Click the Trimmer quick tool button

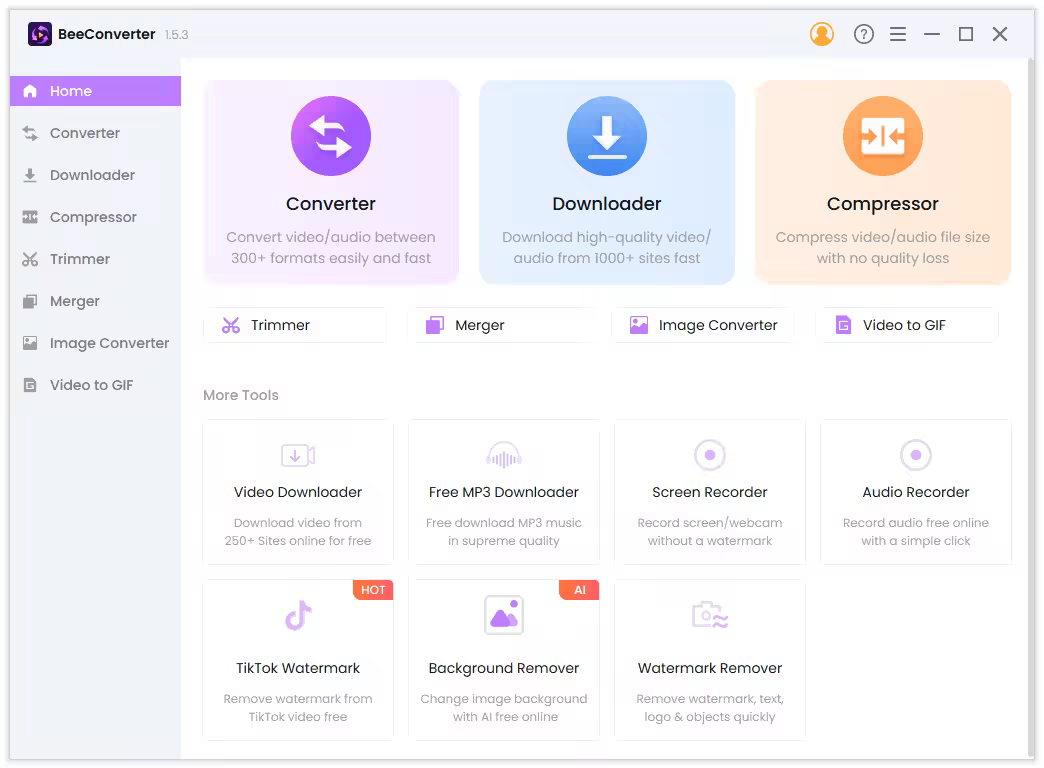pyautogui.click(x=295, y=325)
